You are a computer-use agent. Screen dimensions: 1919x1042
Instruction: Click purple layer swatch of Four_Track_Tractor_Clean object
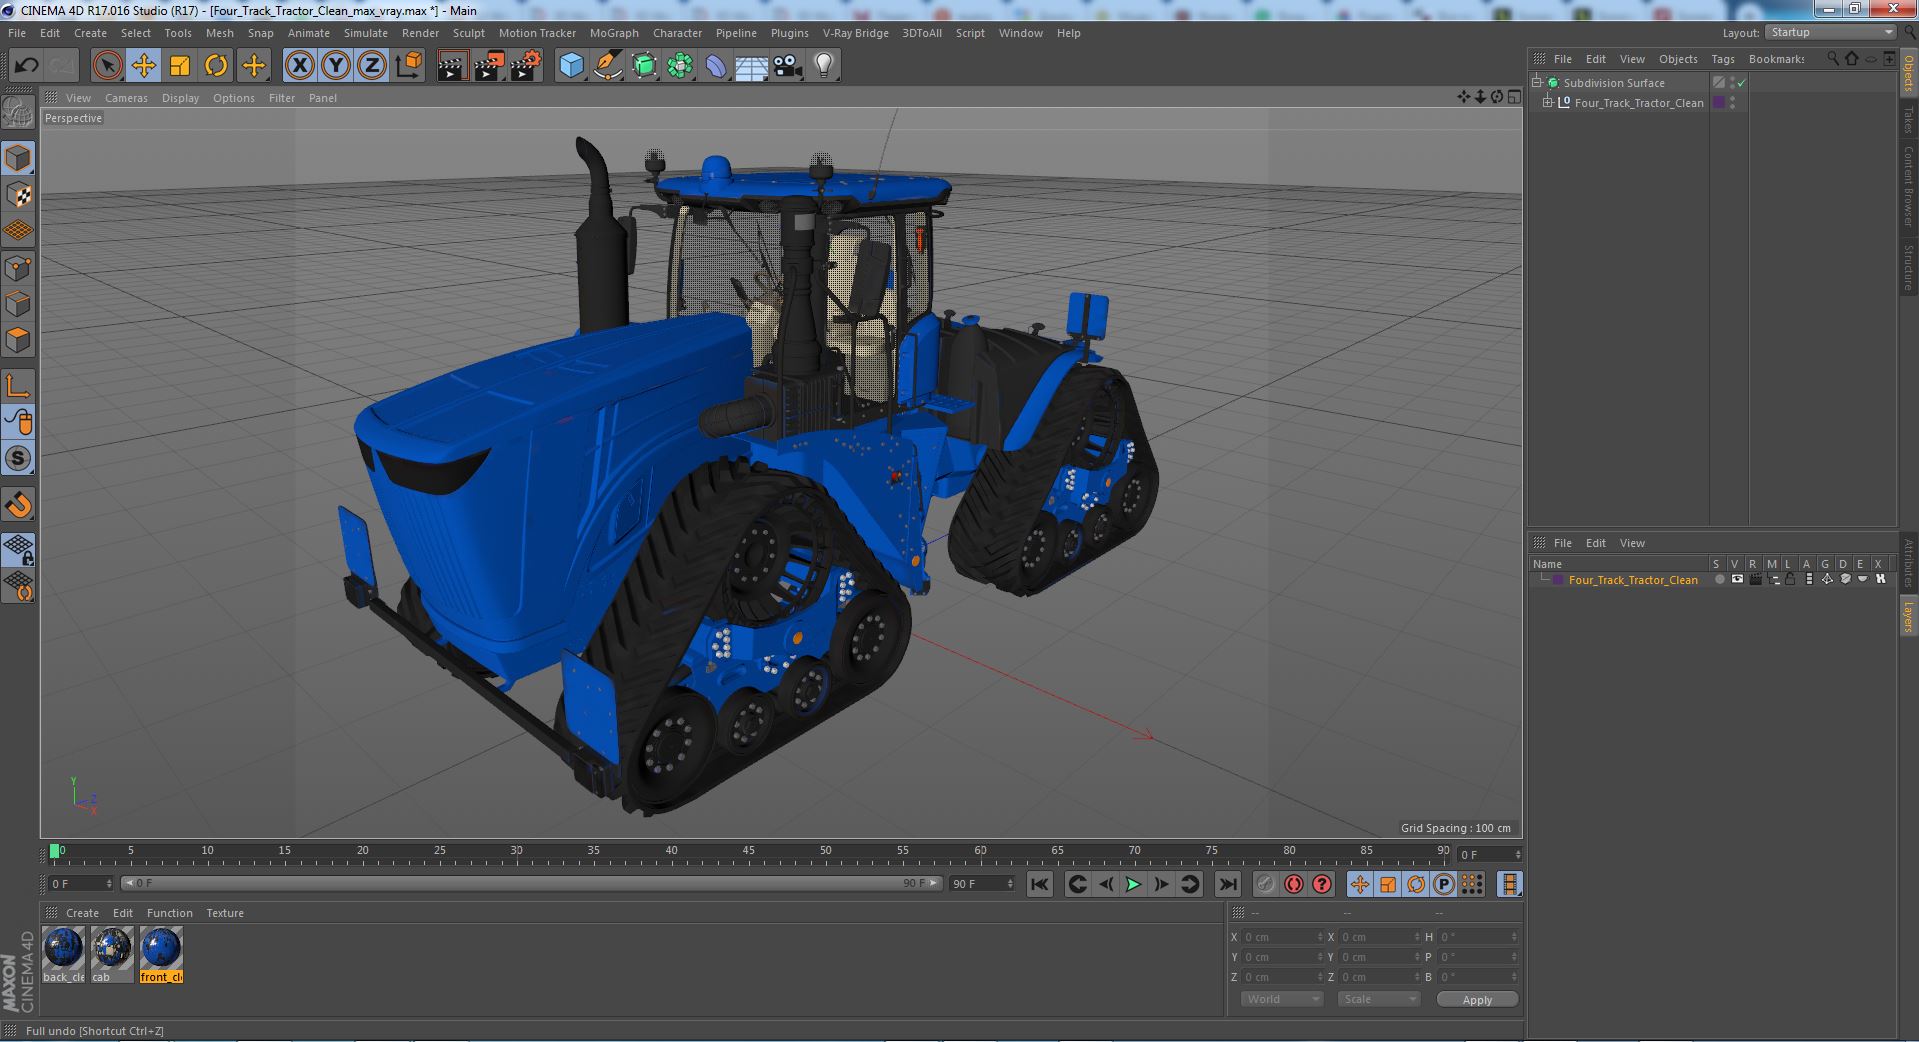[1719, 103]
